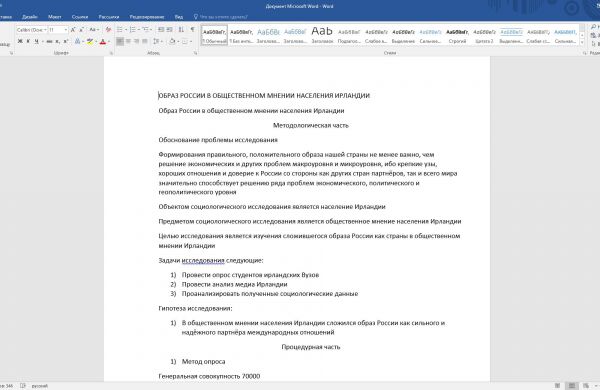Switch to Read Mode view in status bar
Viewport: 600px width, 390px height.
pos(557,386)
